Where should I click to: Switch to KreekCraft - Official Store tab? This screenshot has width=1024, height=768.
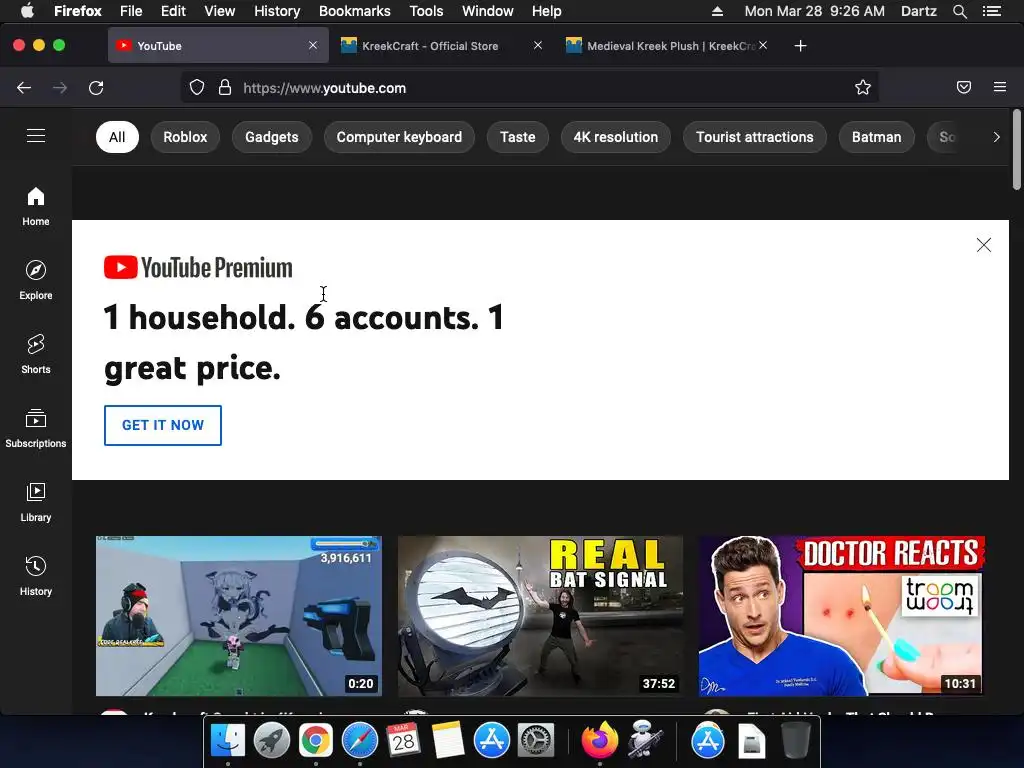[x=430, y=46]
